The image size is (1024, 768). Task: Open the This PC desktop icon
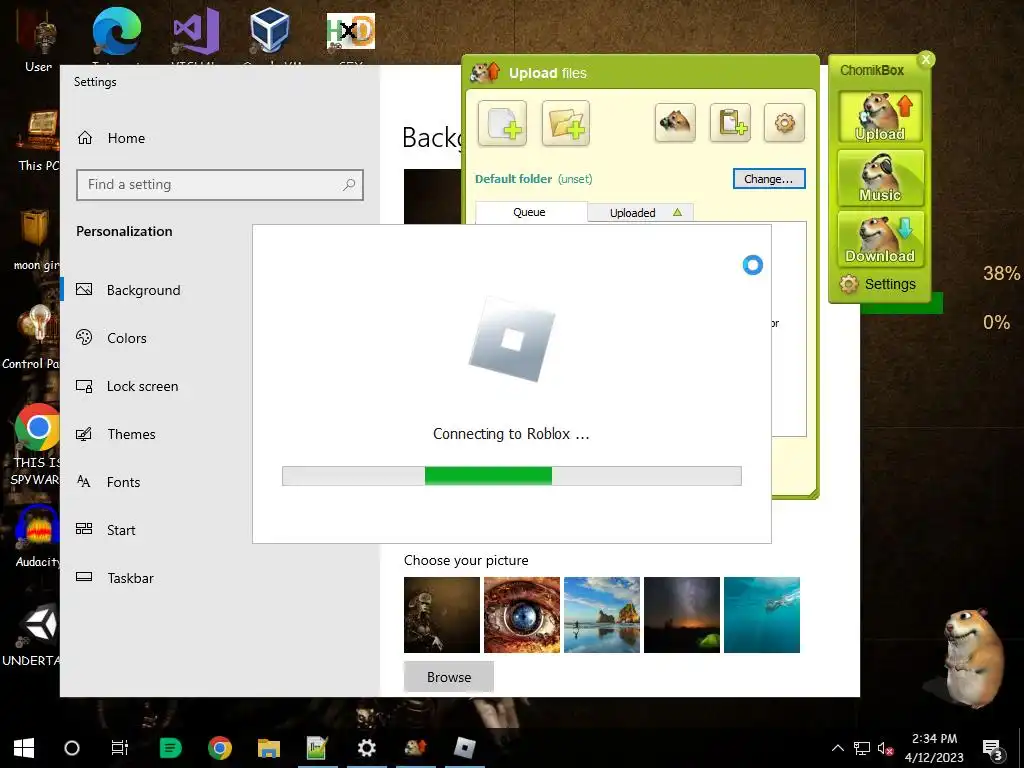coord(39,140)
